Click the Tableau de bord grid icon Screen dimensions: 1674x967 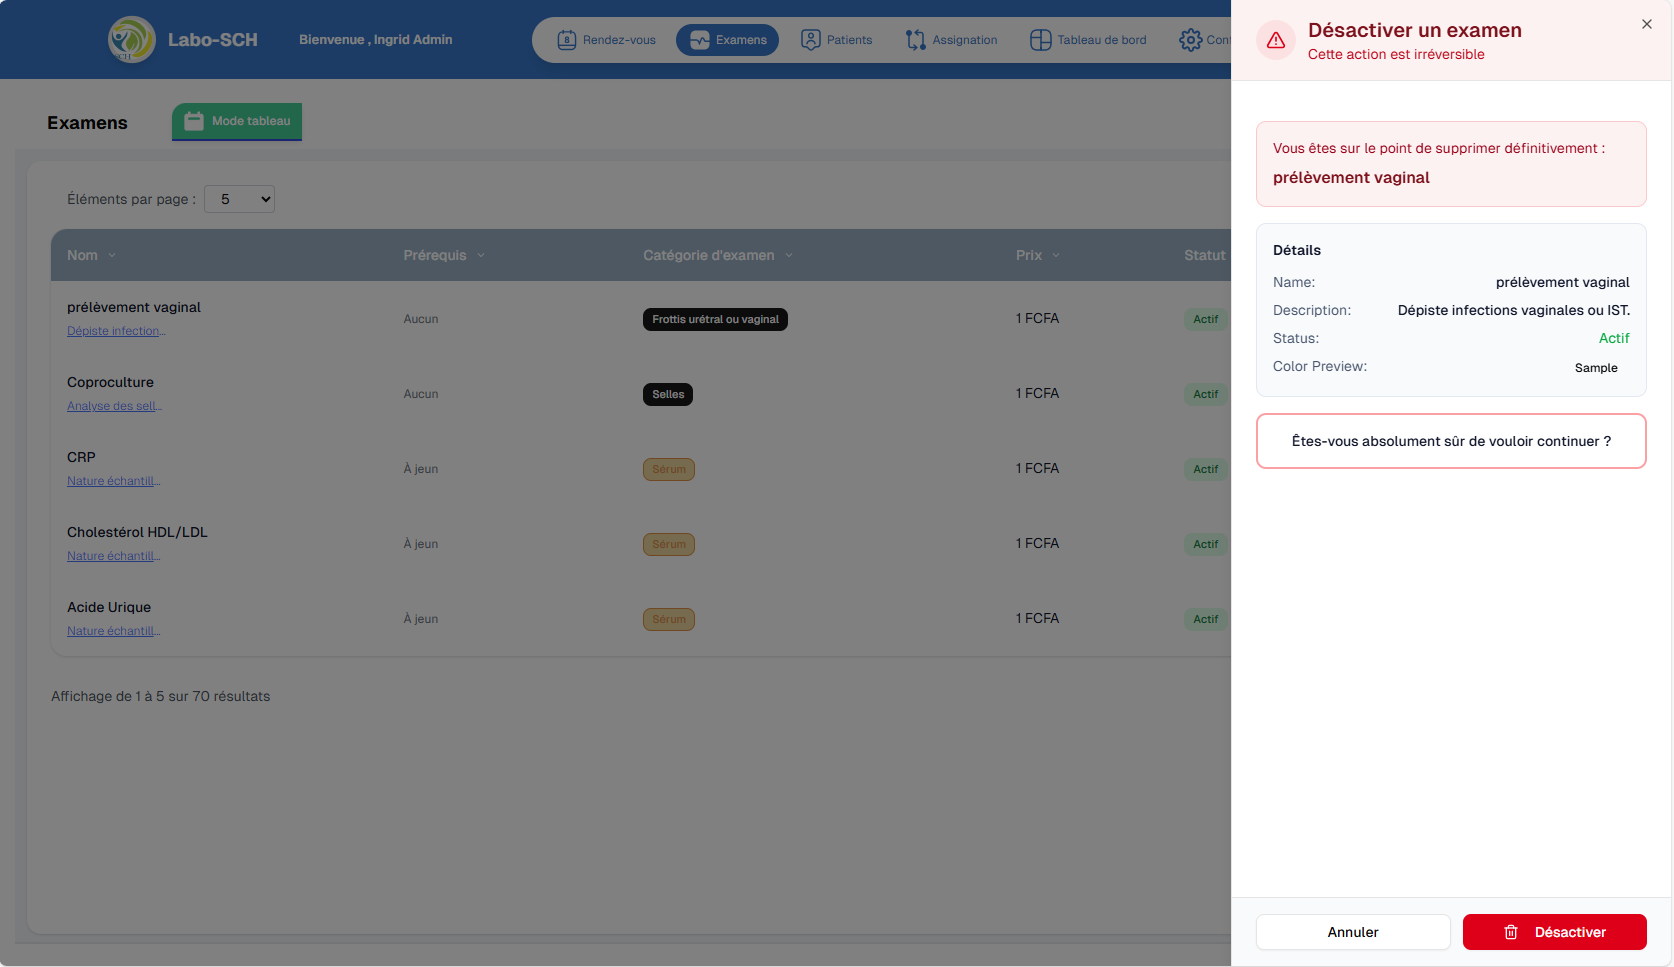coord(1040,40)
